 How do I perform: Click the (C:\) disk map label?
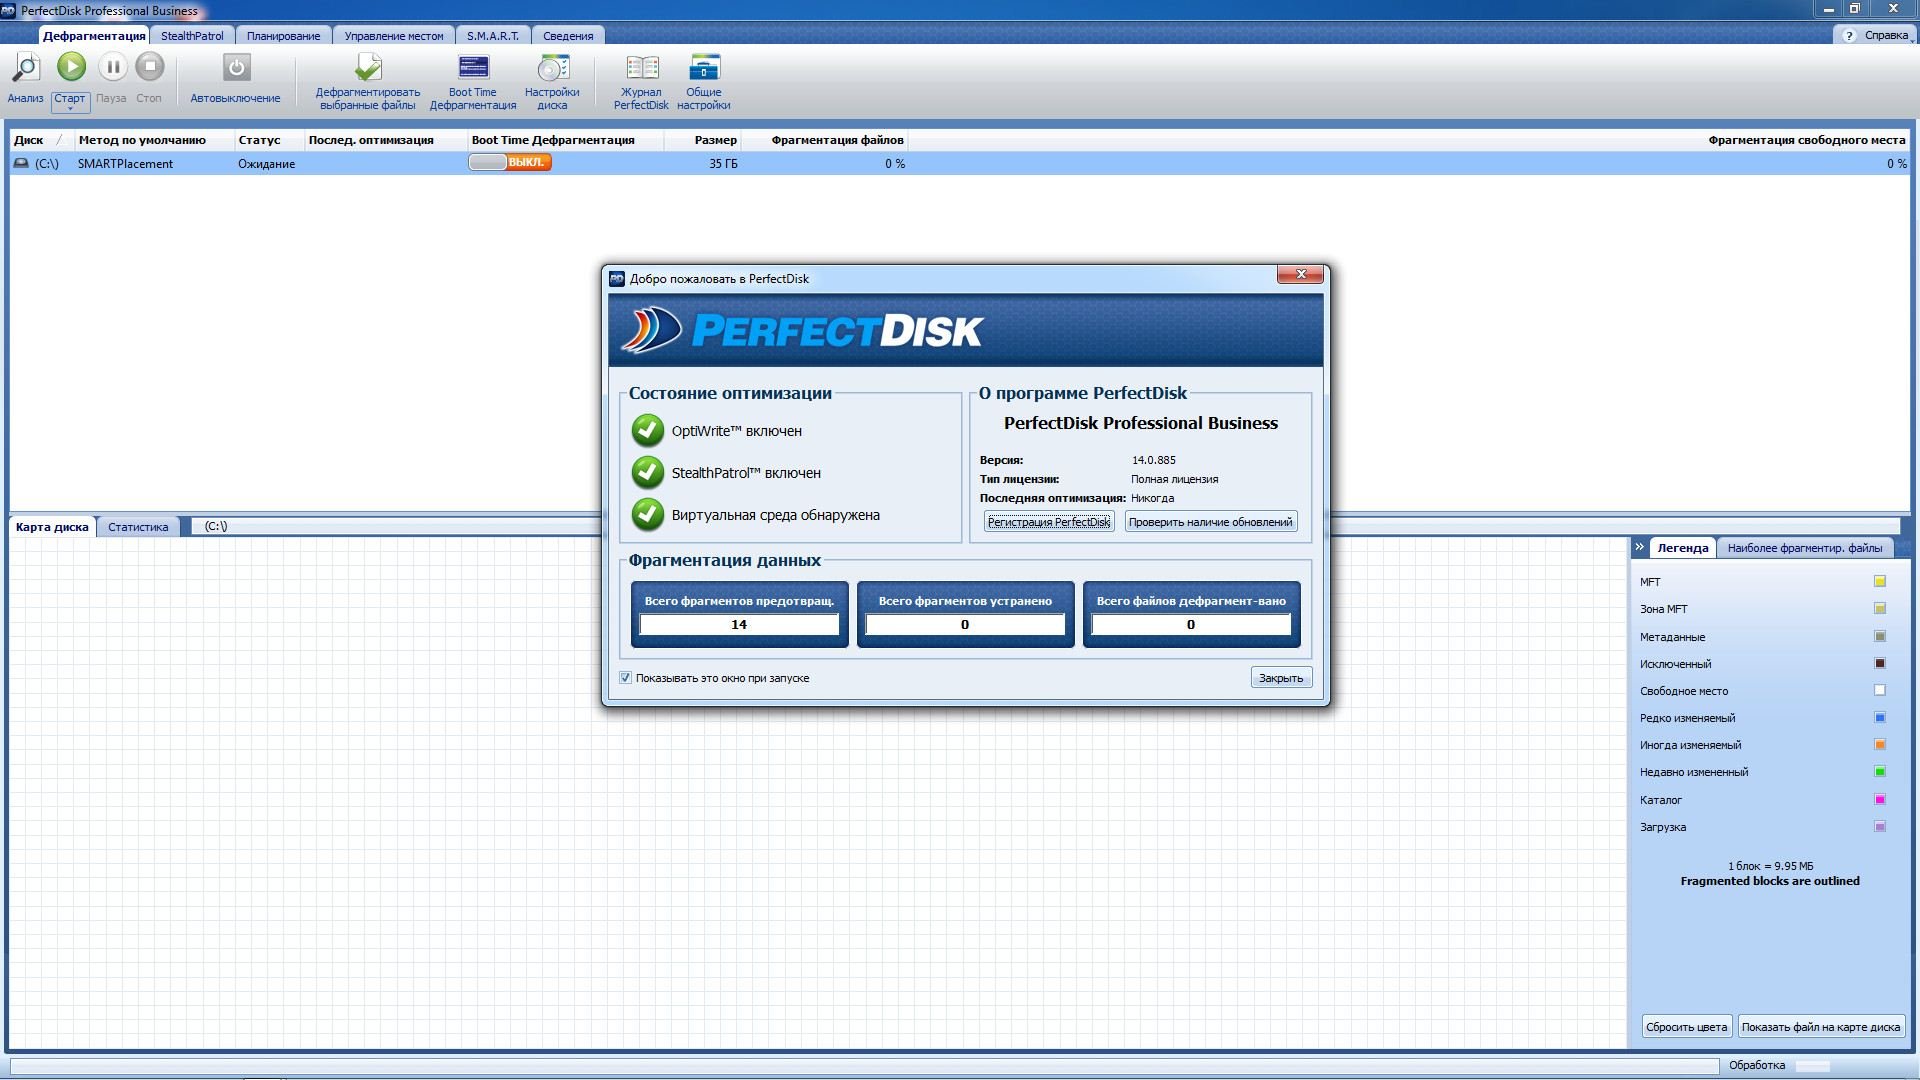pos(216,526)
